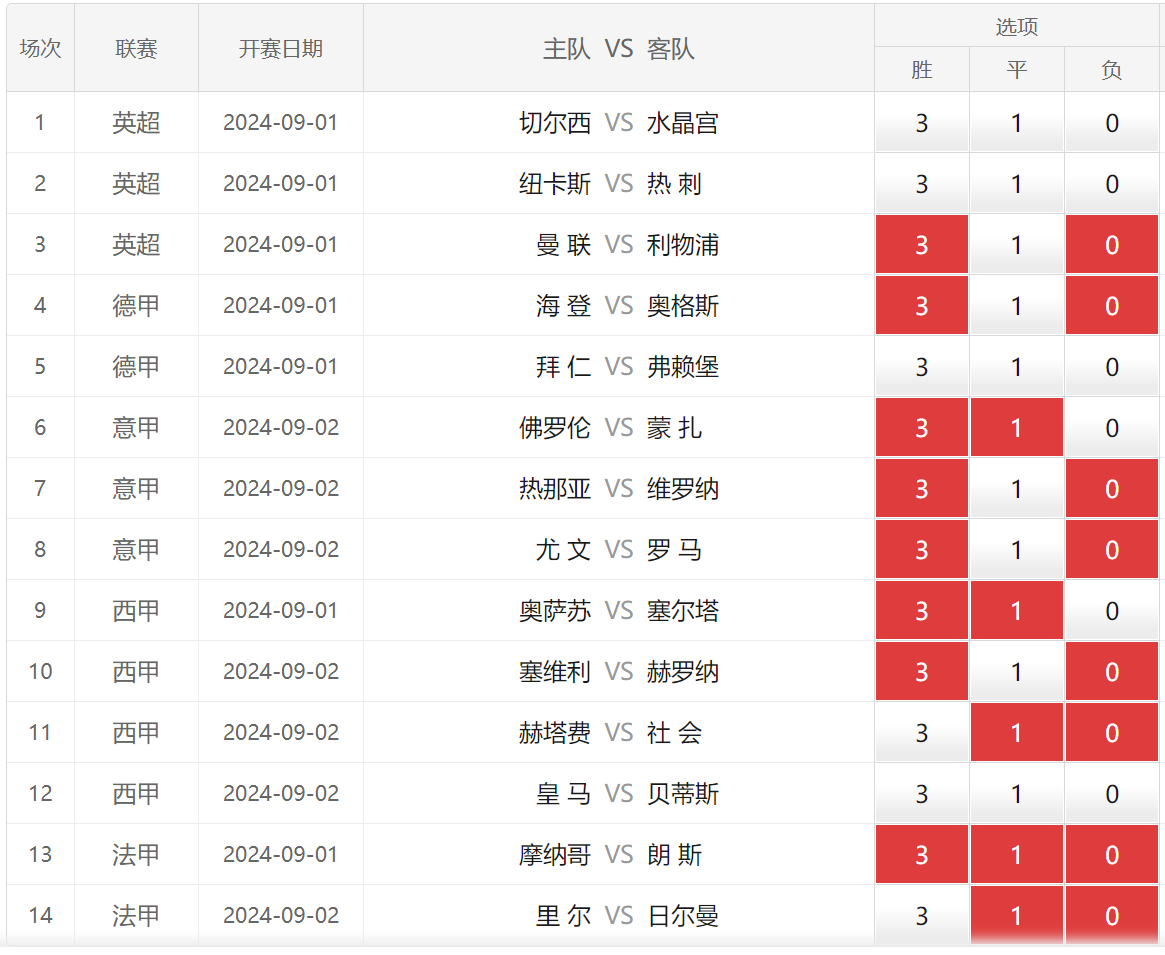Deselect draw option 1 for 赫塔费 VS 社会

(1016, 732)
